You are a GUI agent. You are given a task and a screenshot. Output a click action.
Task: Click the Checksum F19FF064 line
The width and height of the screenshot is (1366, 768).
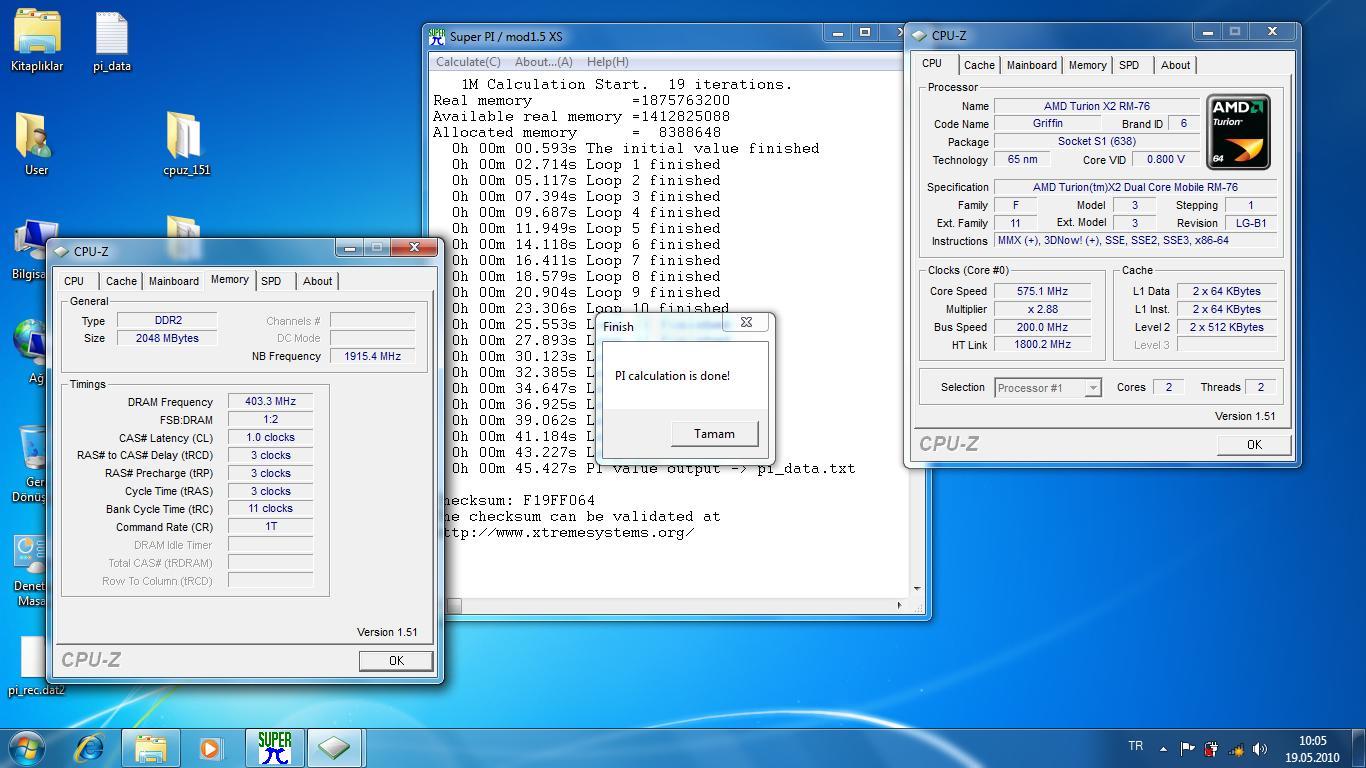click(x=517, y=500)
